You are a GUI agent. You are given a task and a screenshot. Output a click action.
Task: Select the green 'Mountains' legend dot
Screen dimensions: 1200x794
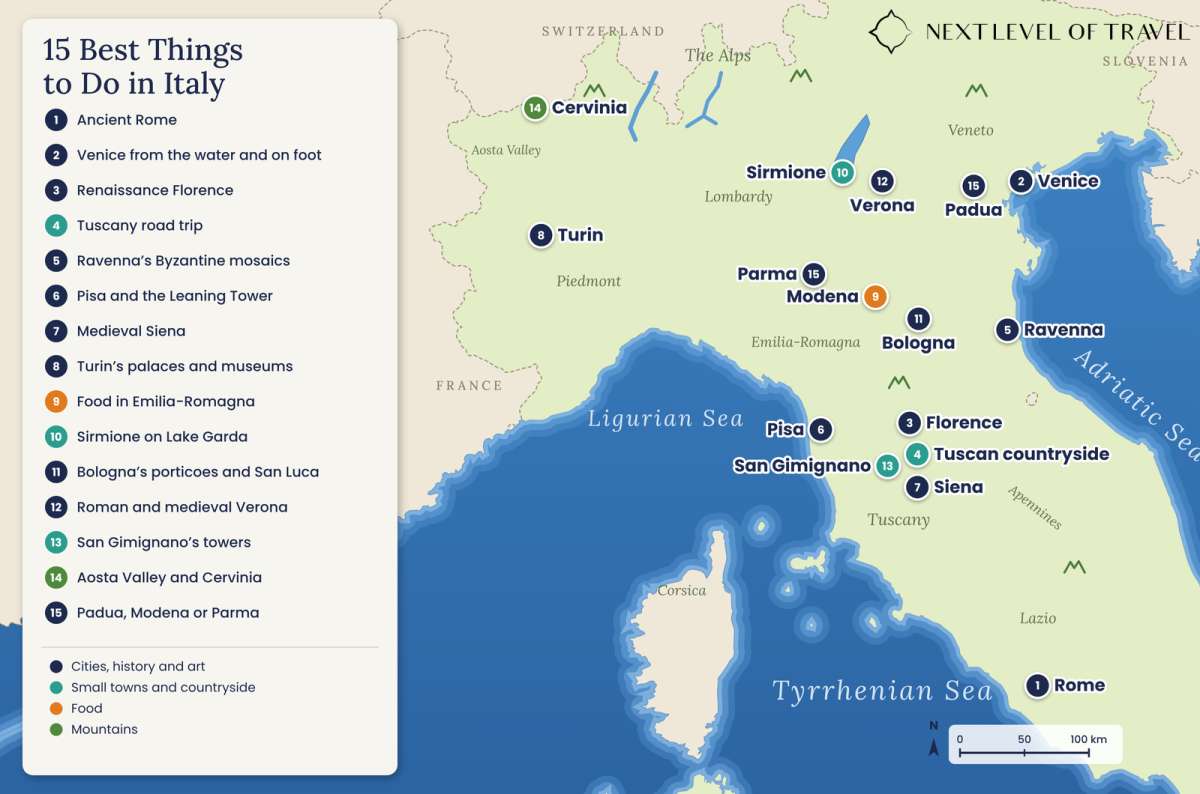[x=56, y=729]
